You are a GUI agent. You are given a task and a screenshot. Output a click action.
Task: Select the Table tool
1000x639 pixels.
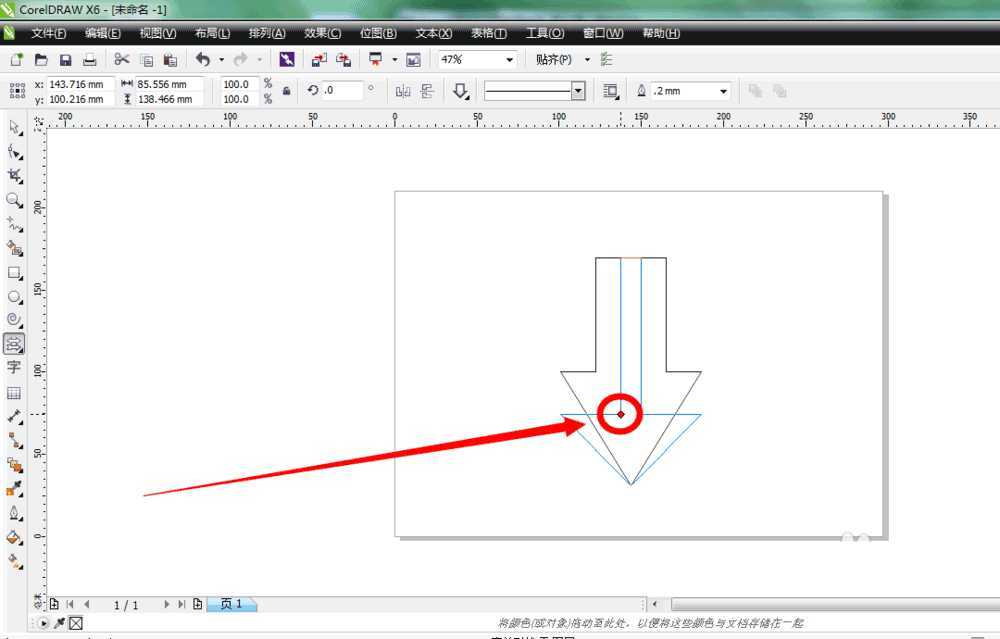click(14, 393)
